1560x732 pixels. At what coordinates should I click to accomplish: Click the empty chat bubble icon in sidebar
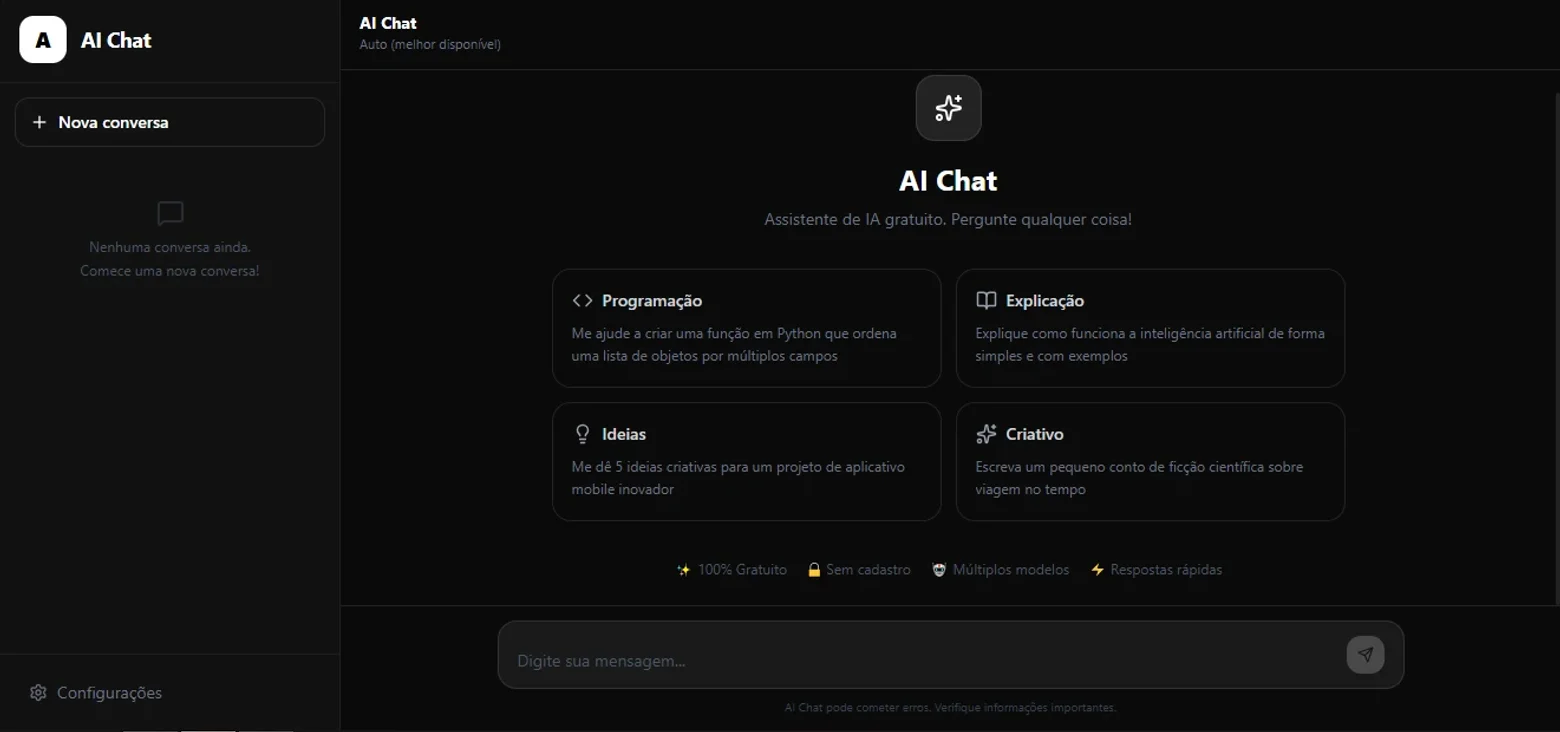pos(171,213)
